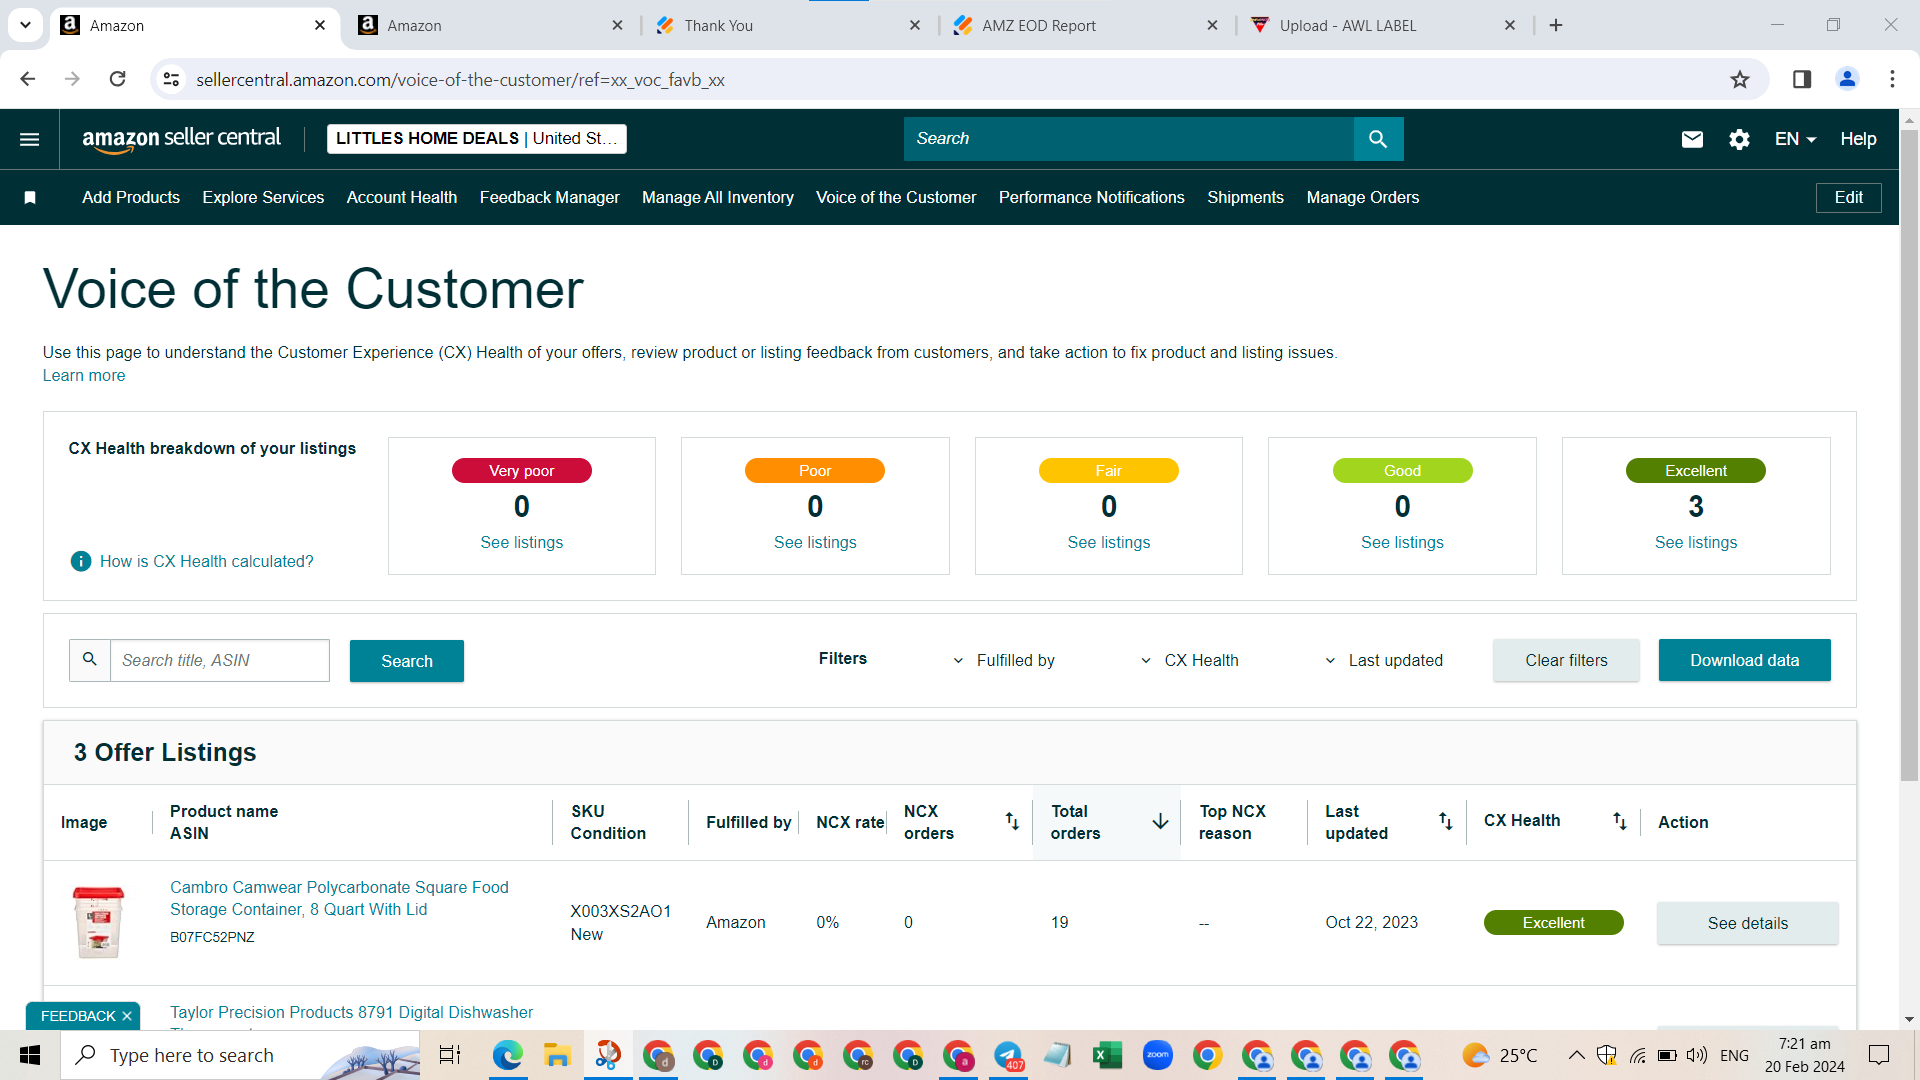1920x1080 pixels.
Task: Open Feedback Manager menu item
Action: (x=549, y=198)
